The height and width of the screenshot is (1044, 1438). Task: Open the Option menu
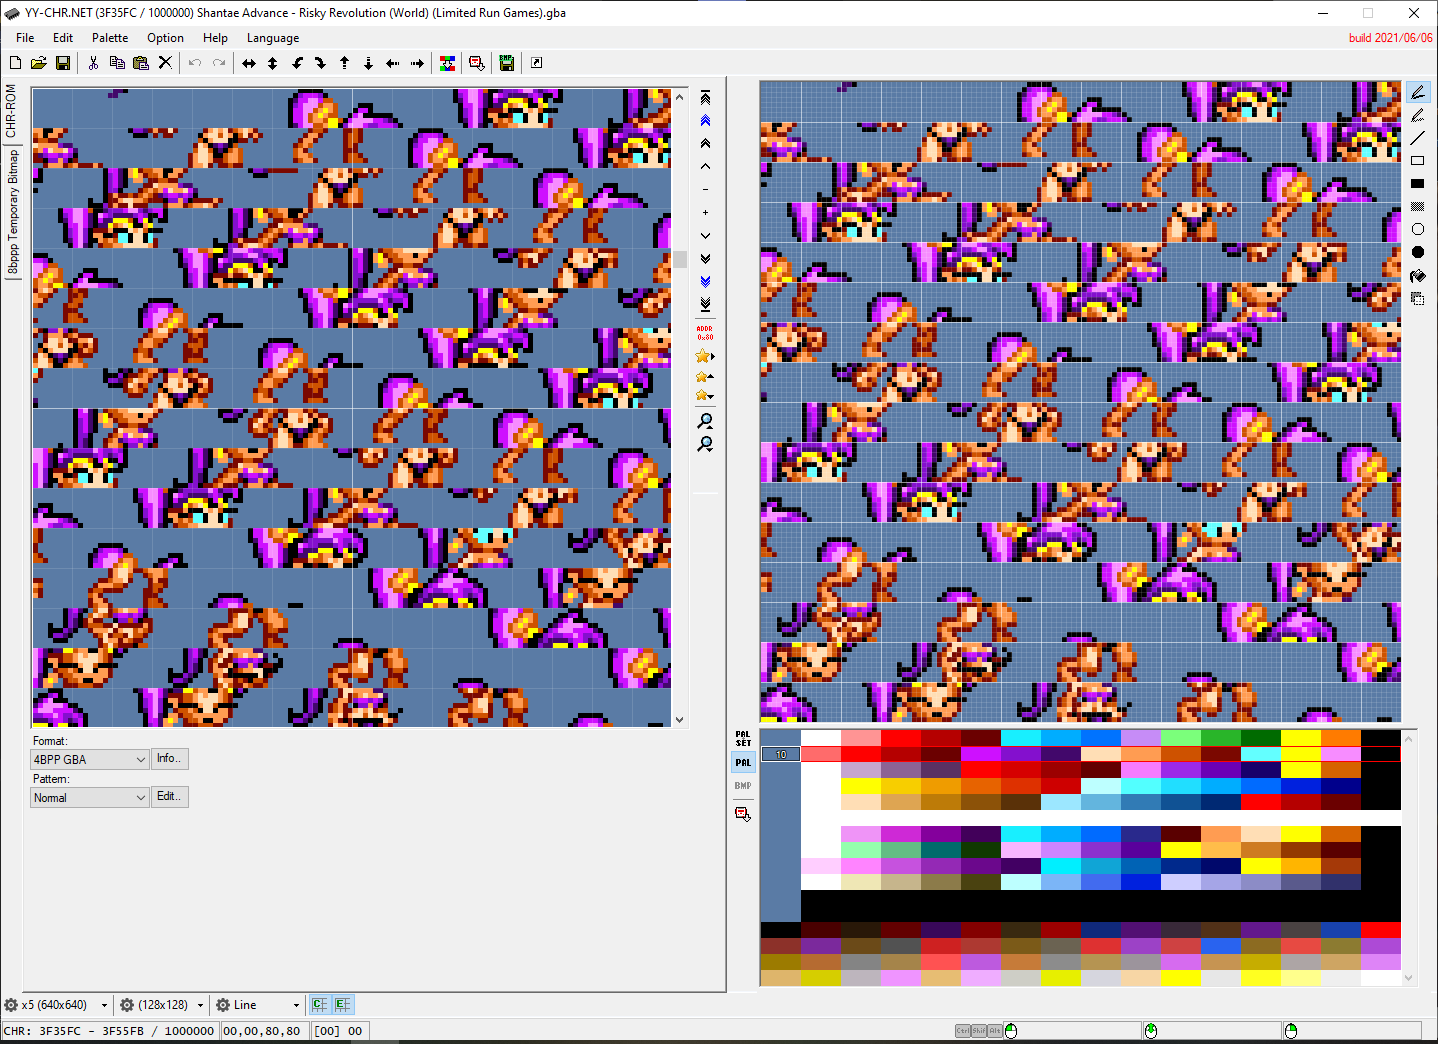point(165,38)
